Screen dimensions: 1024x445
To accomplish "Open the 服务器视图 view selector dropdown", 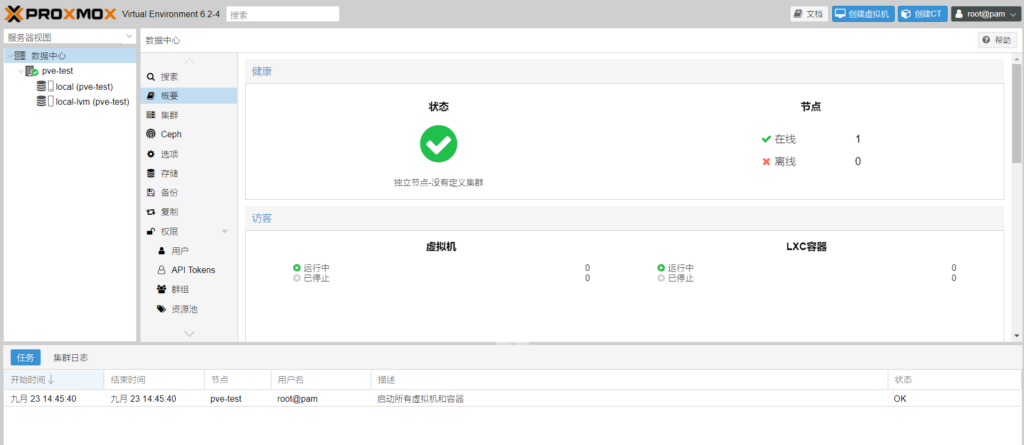I will [x=70, y=37].
